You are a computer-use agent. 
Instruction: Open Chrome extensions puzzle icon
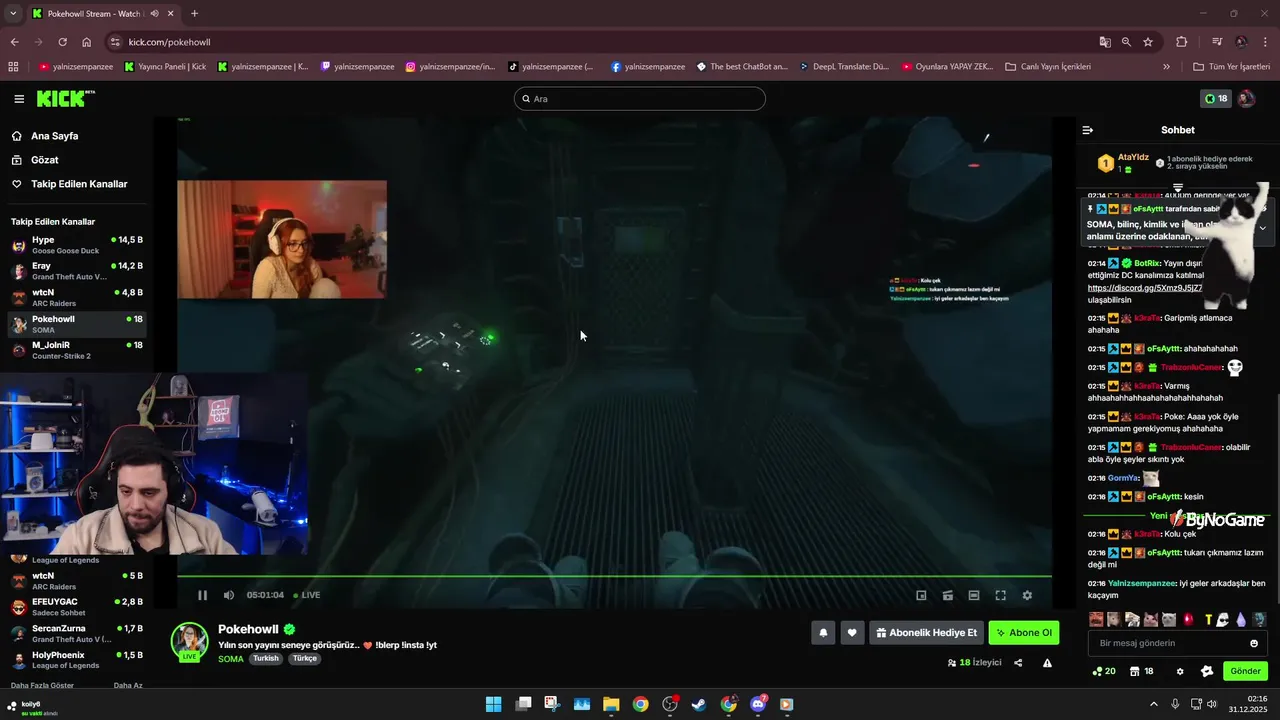tap(1182, 42)
